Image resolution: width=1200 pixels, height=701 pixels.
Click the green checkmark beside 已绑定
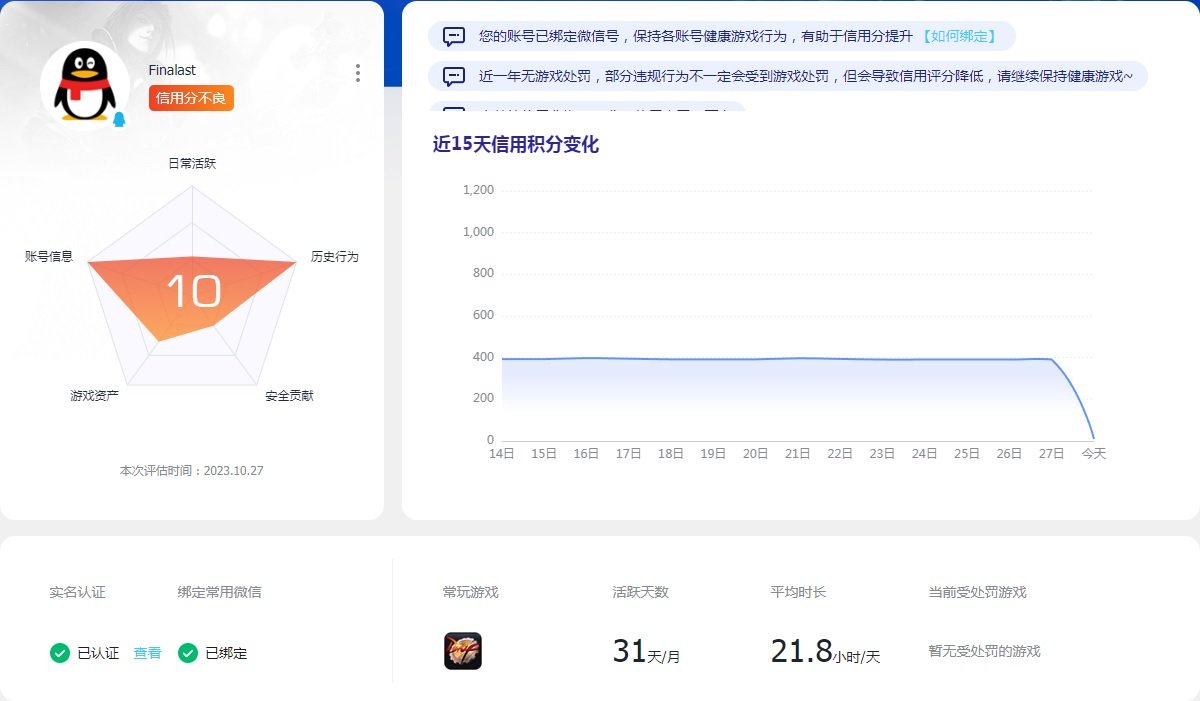187,651
